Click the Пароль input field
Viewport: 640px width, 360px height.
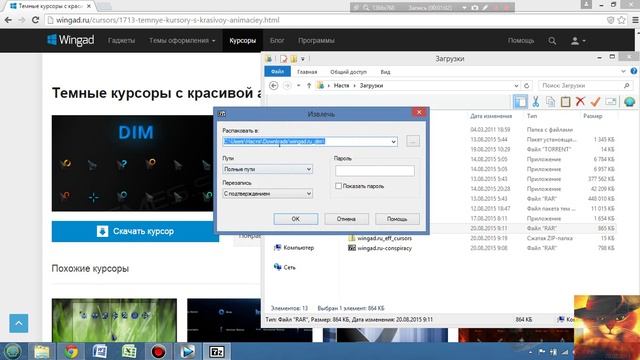coord(375,171)
